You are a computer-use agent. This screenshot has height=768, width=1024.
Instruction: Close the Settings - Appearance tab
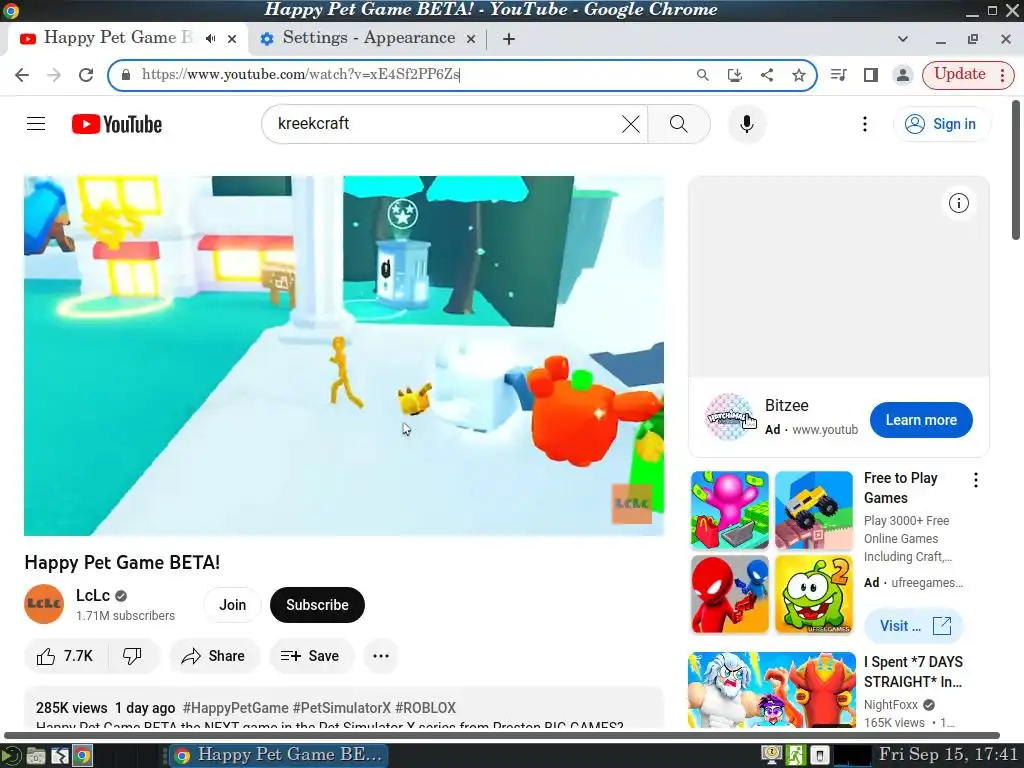[x=470, y=39]
